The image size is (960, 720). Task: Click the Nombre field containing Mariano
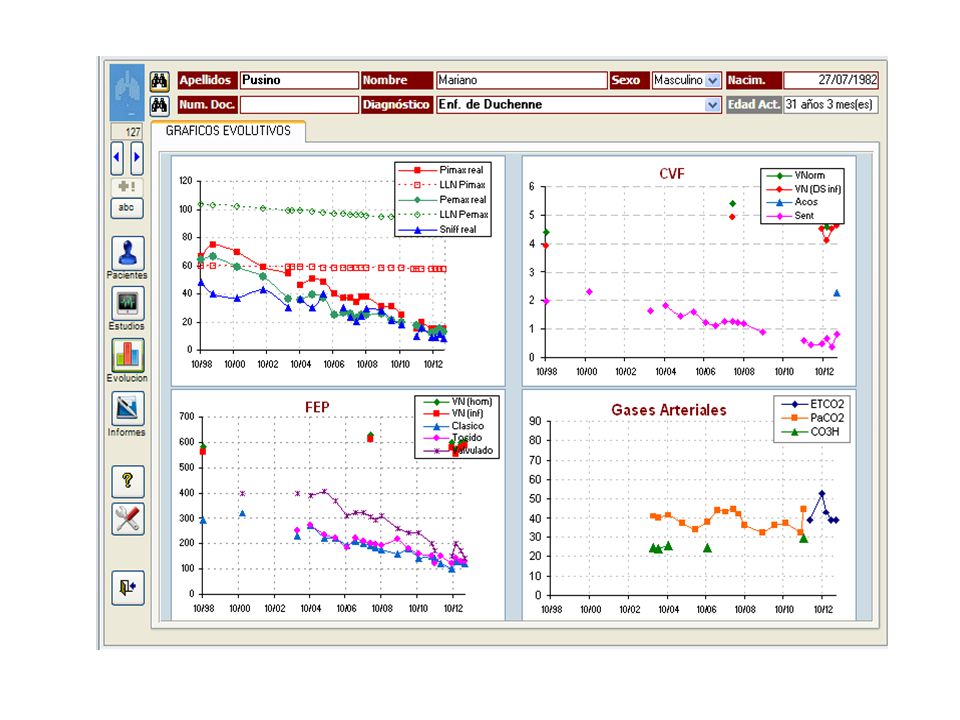click(x=522, y=80)
